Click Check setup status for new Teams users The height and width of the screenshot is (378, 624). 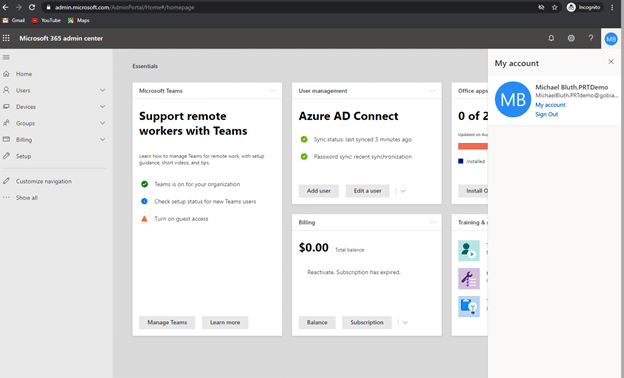click(x=205, y=201)
